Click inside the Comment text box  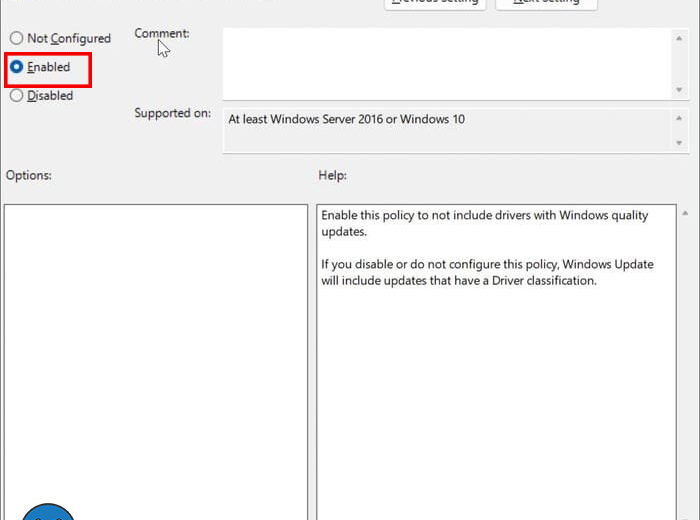tap(447, 64)
